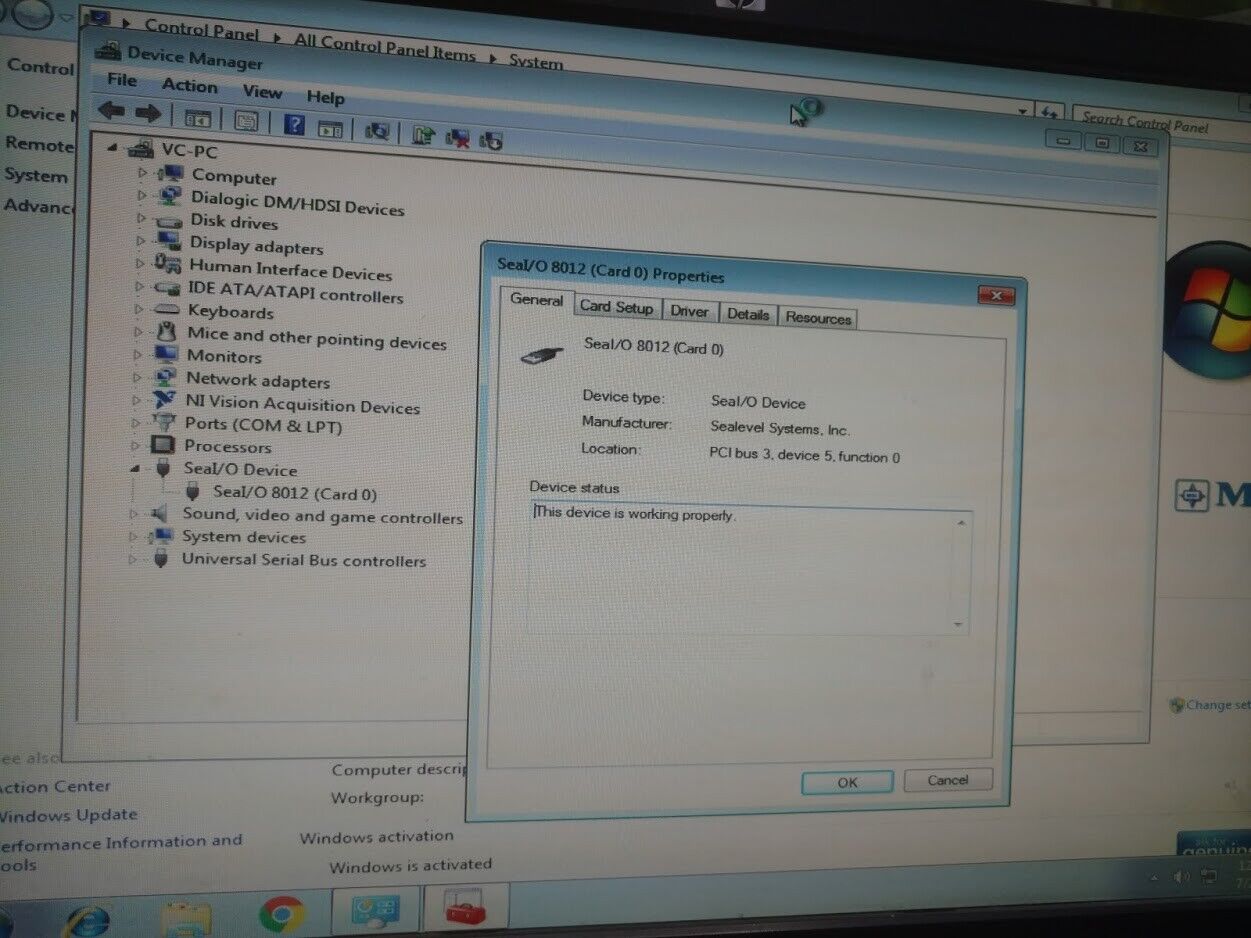
Task: Select the Display adapters icon
Action: [168, 241]
